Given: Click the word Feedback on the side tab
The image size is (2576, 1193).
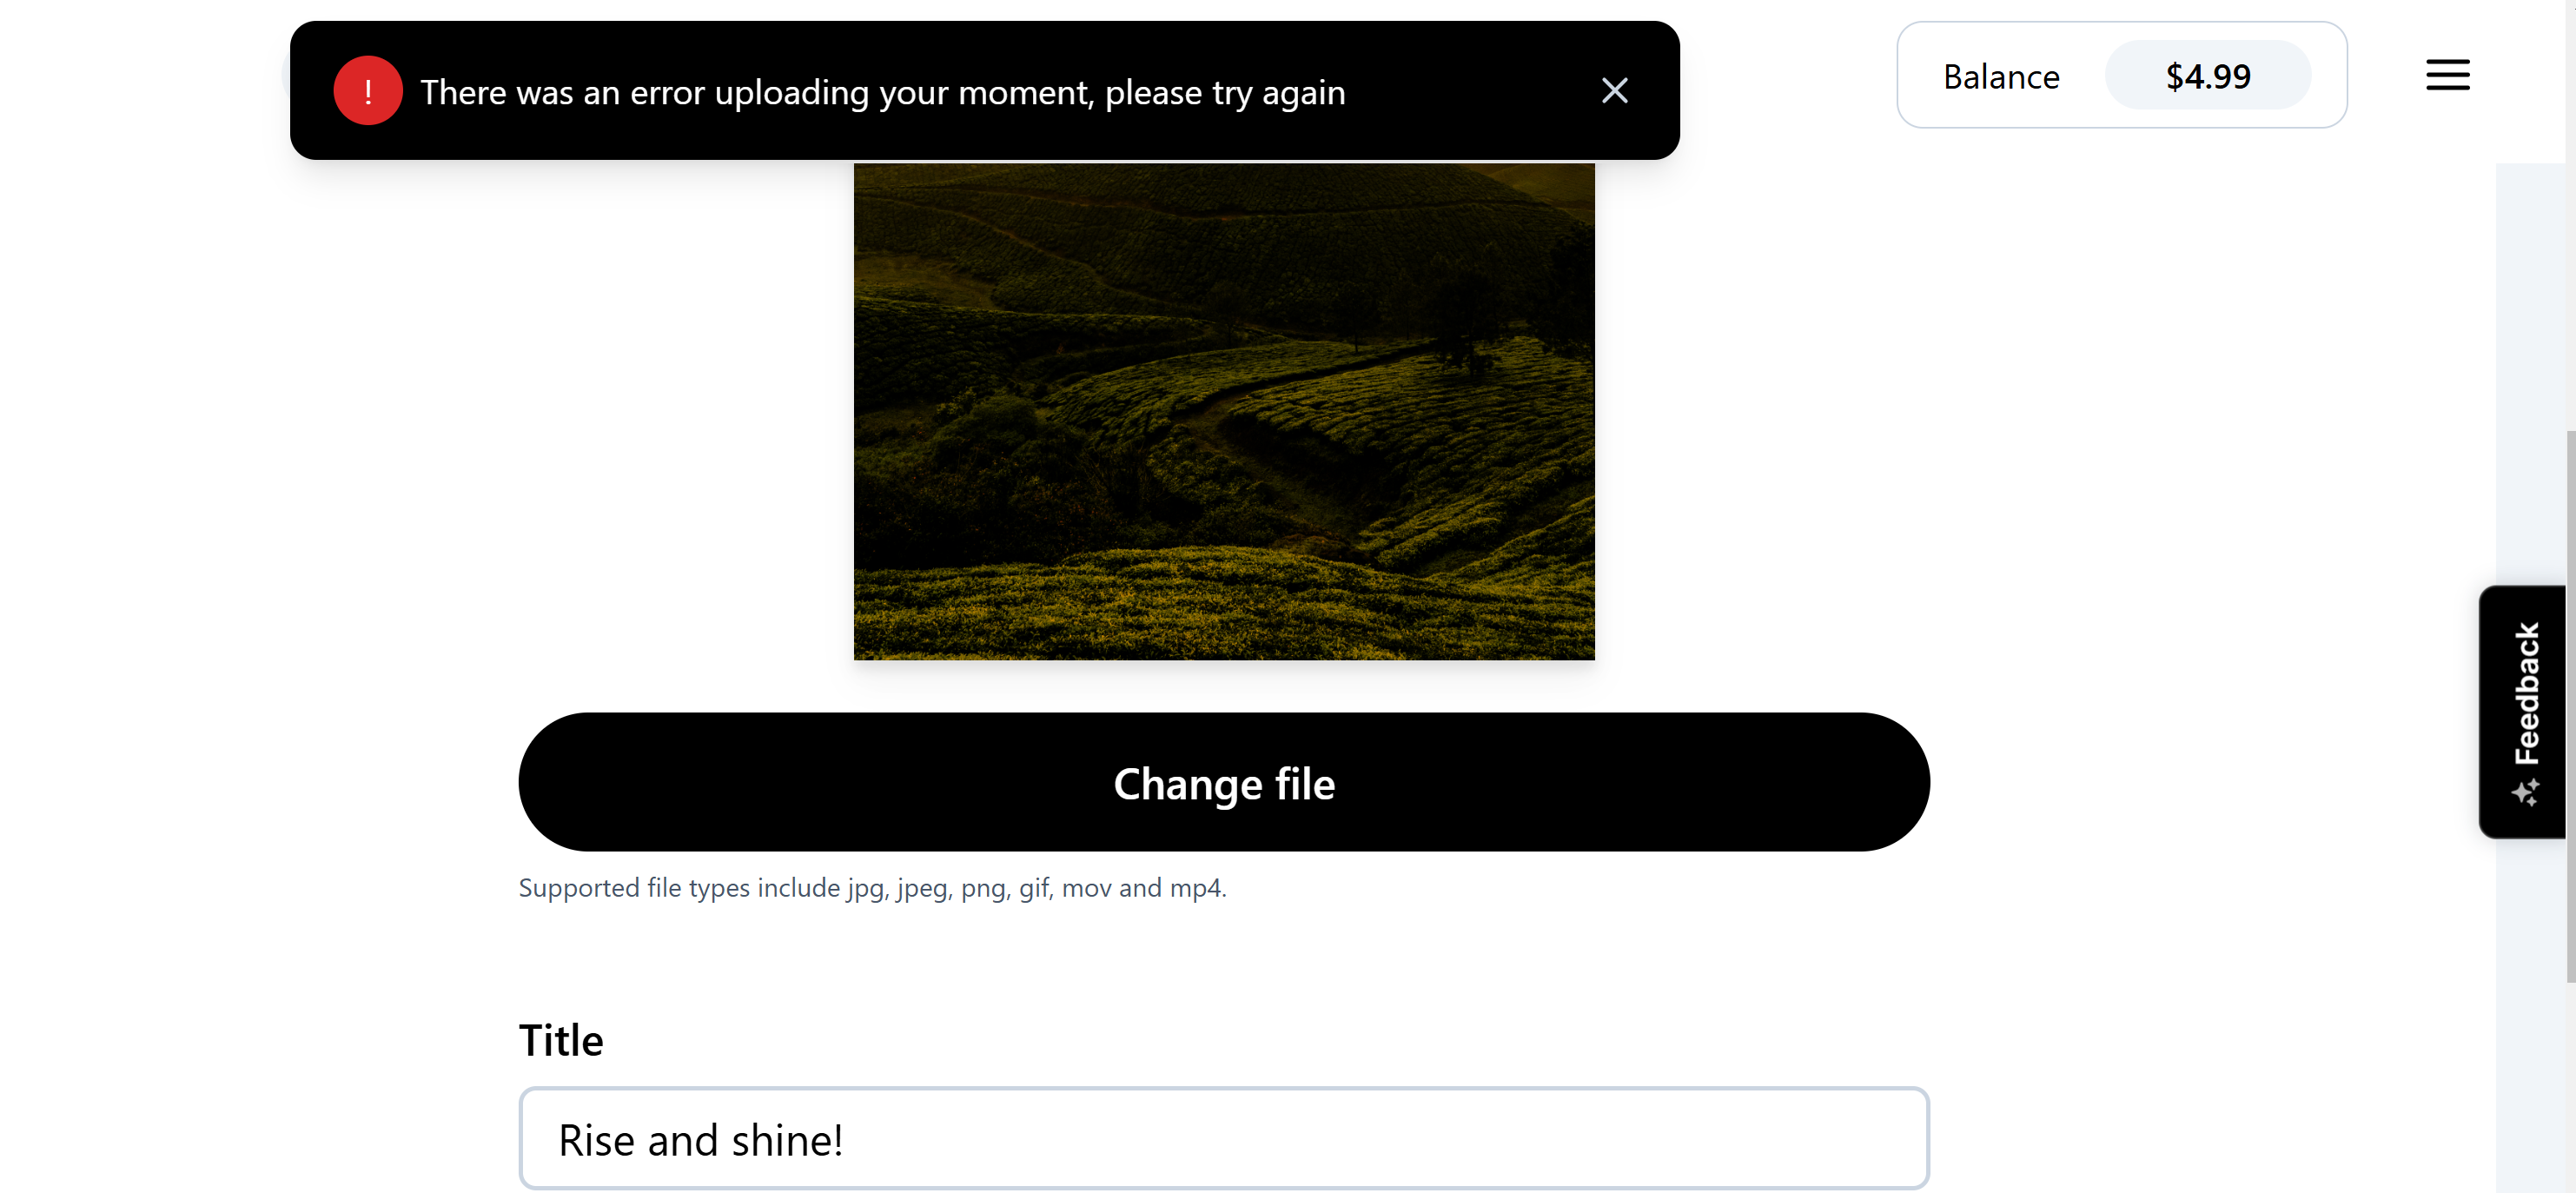Looking at the screenshot, I should (x=2527, y=693).
